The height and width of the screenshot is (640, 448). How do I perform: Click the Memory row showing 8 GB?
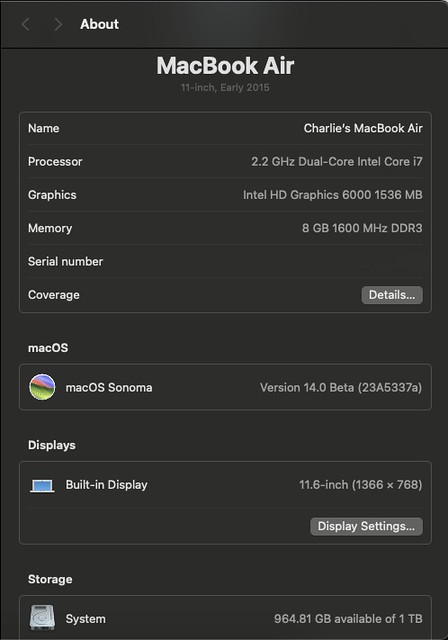click(225, 228)
